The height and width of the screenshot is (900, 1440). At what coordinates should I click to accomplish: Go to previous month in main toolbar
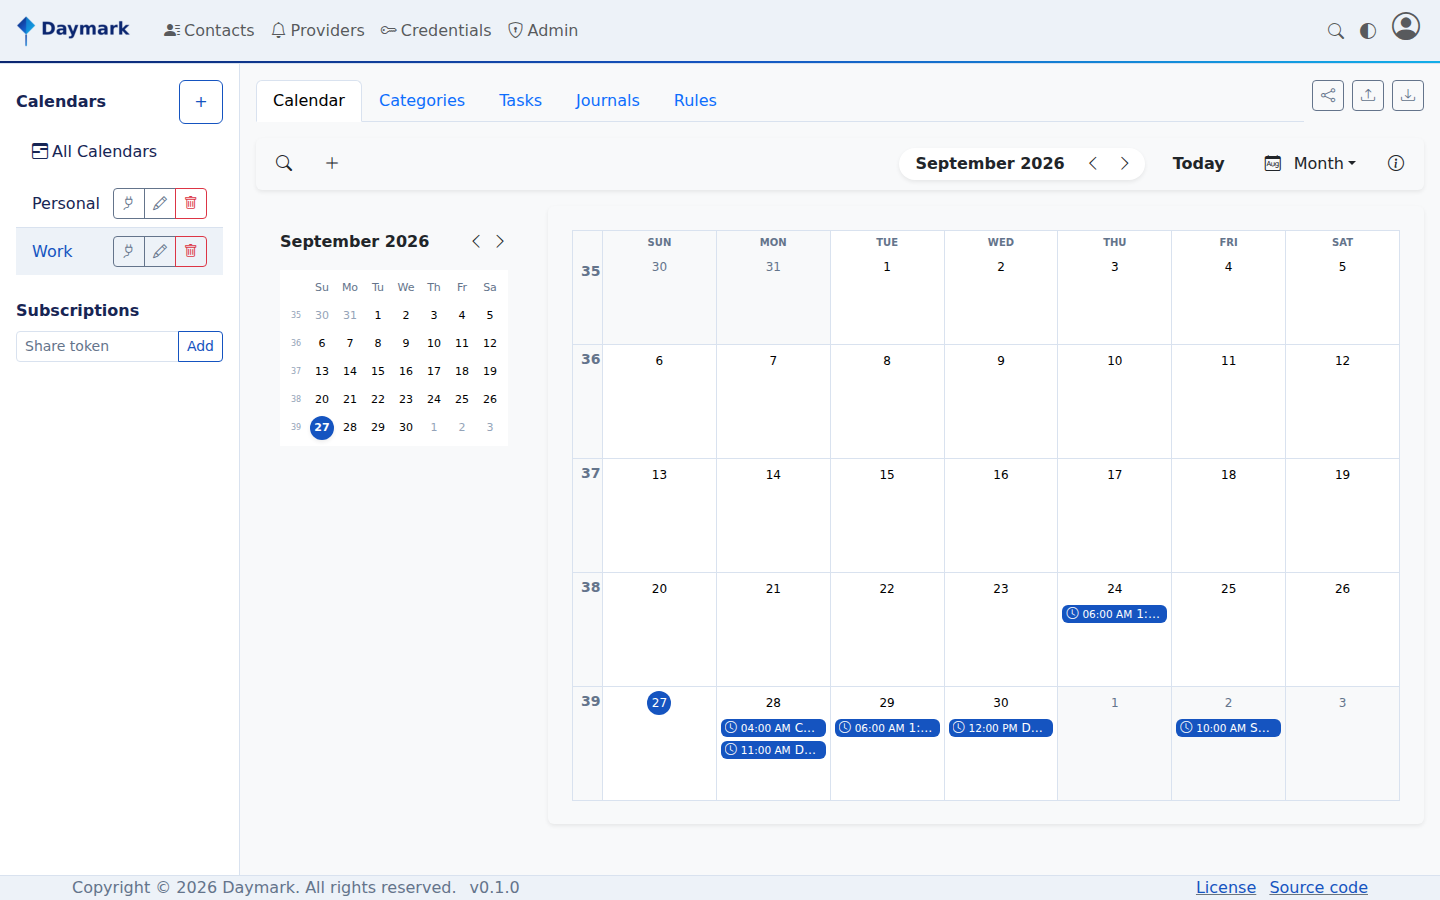point(1093,163)
